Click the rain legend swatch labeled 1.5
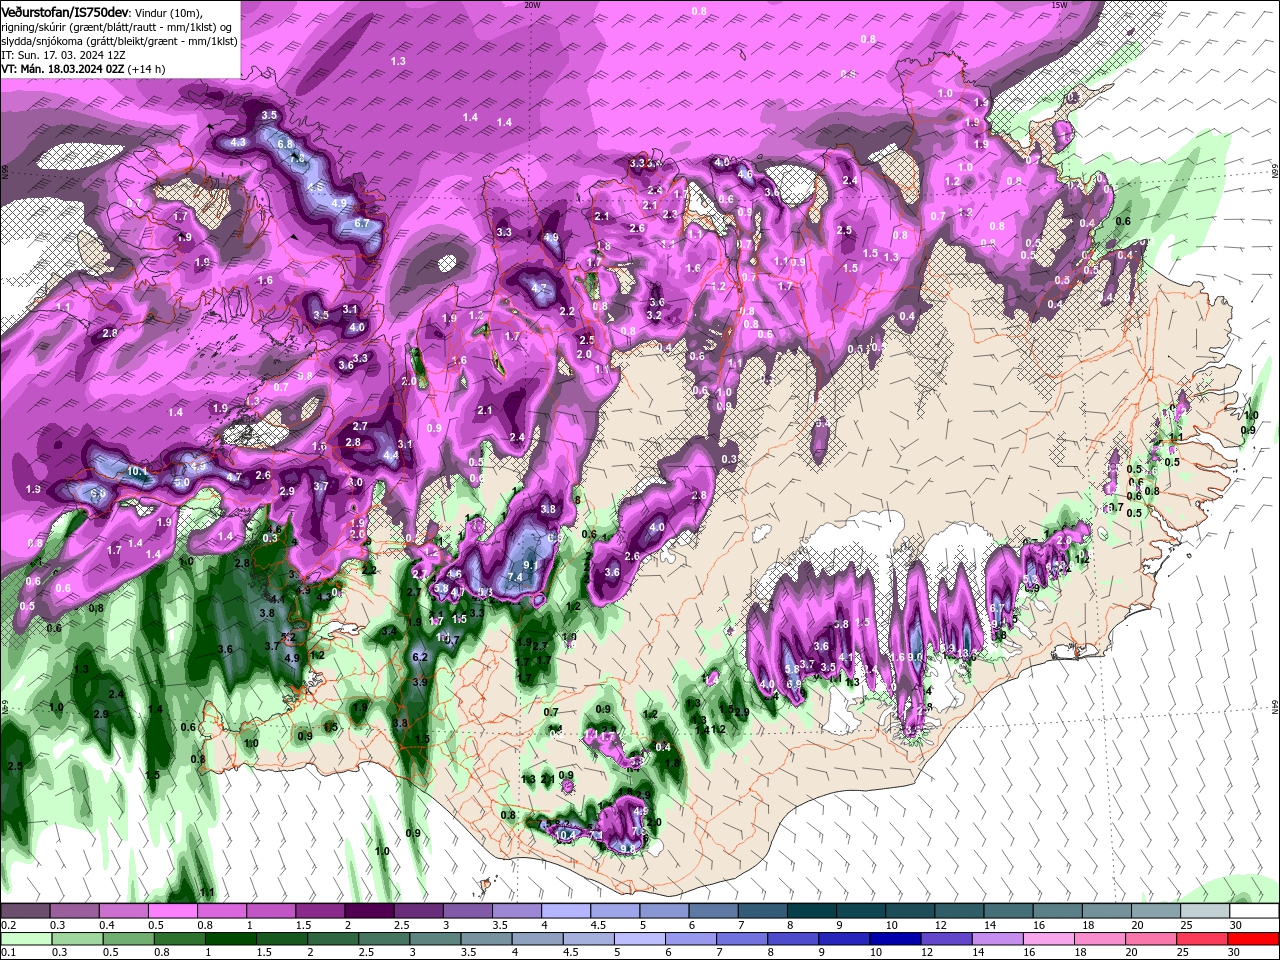Viewport: 1280px width, 960px height. (283, 939)
